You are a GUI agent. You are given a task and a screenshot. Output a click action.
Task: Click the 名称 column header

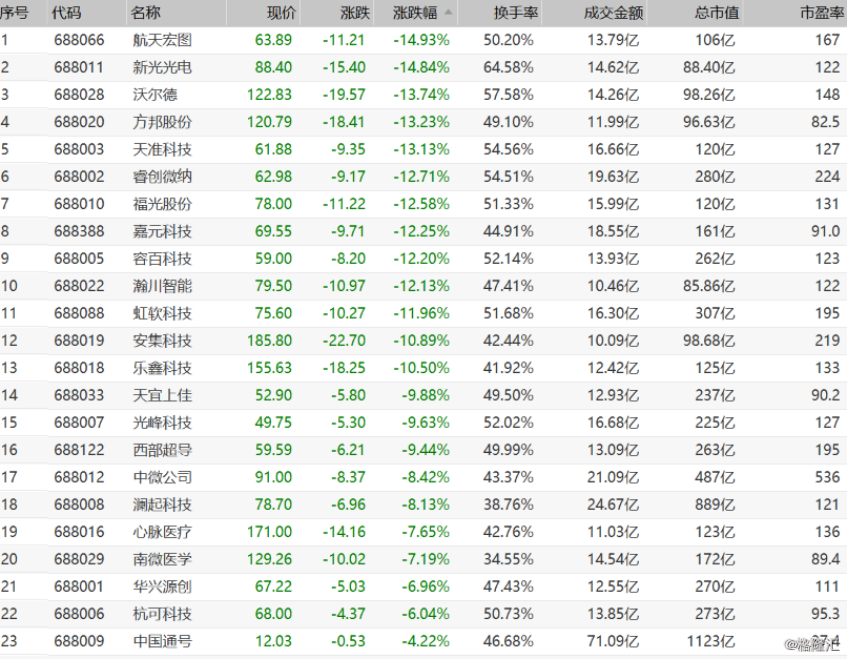145,12
